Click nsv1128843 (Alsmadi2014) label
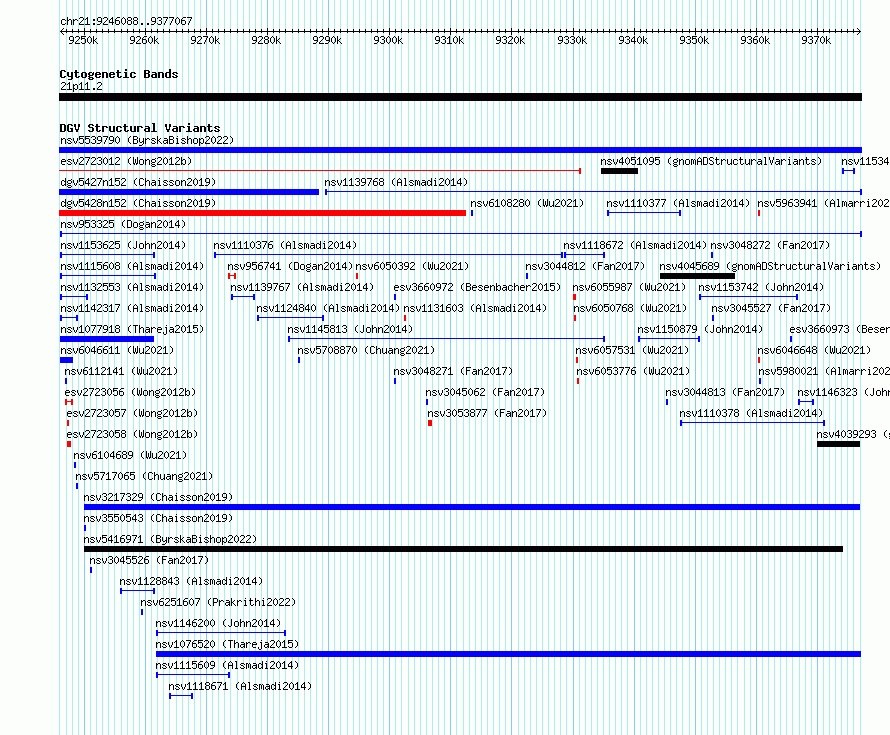Screen dimensions: 890x735 pos(191,581)
